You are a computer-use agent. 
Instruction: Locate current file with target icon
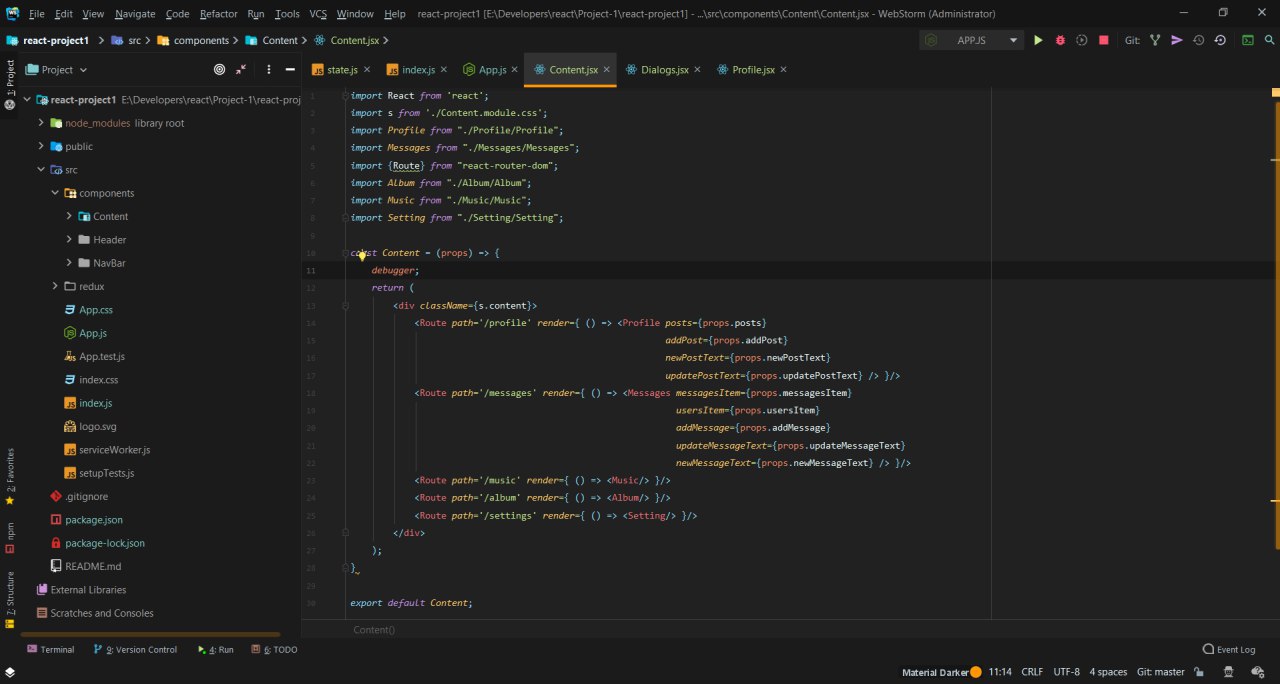[x=220, y=69]
